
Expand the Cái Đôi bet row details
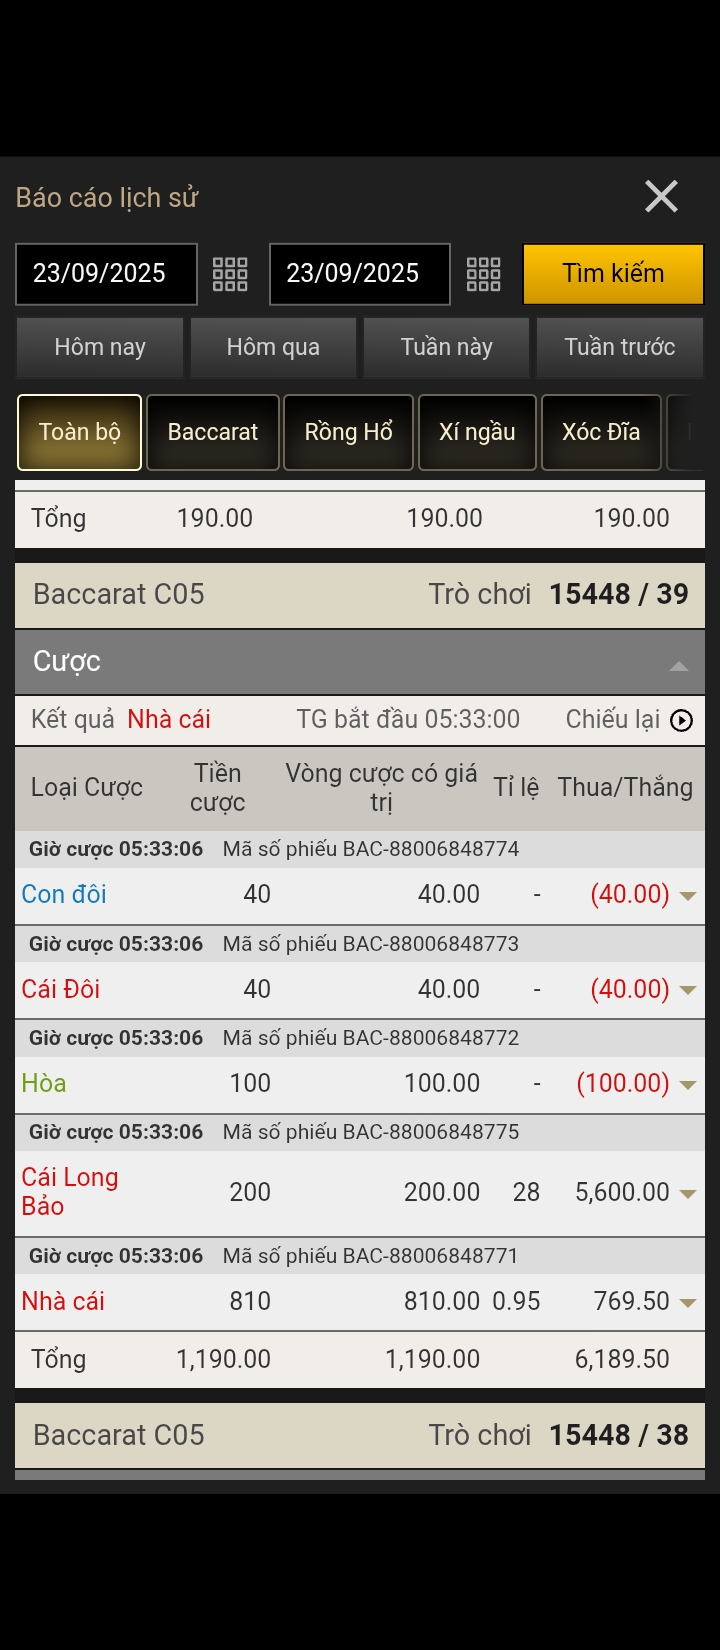[x=688, y=990]
